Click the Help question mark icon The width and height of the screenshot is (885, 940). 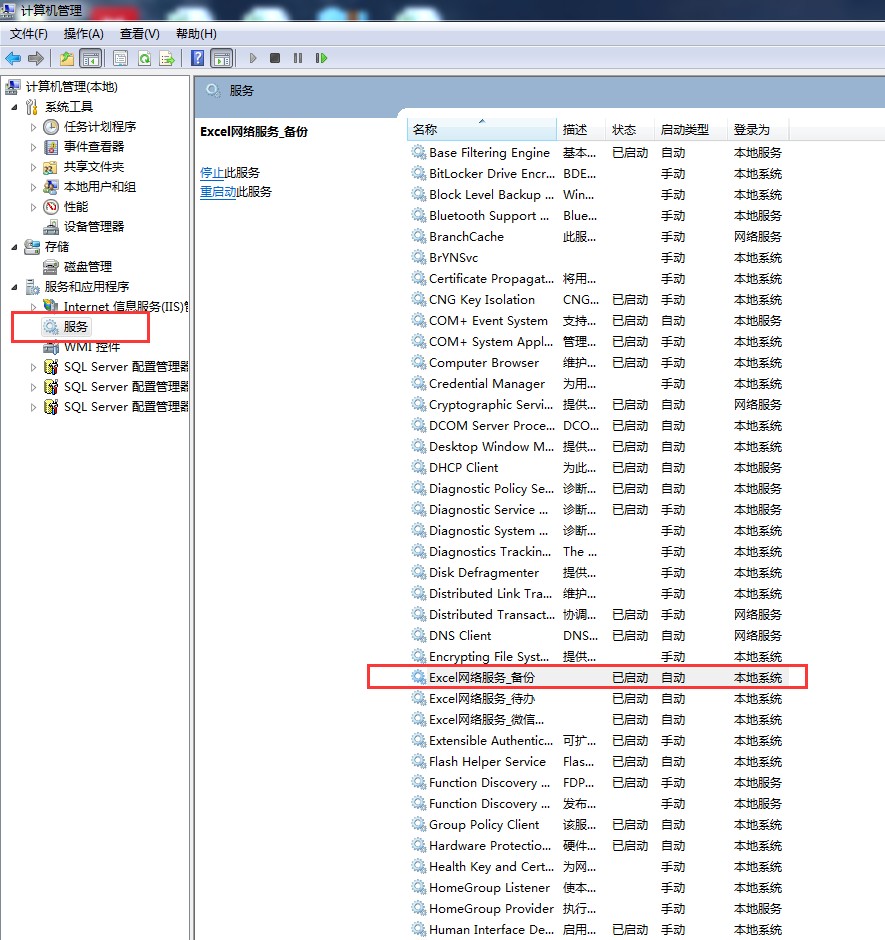point(197,58)
